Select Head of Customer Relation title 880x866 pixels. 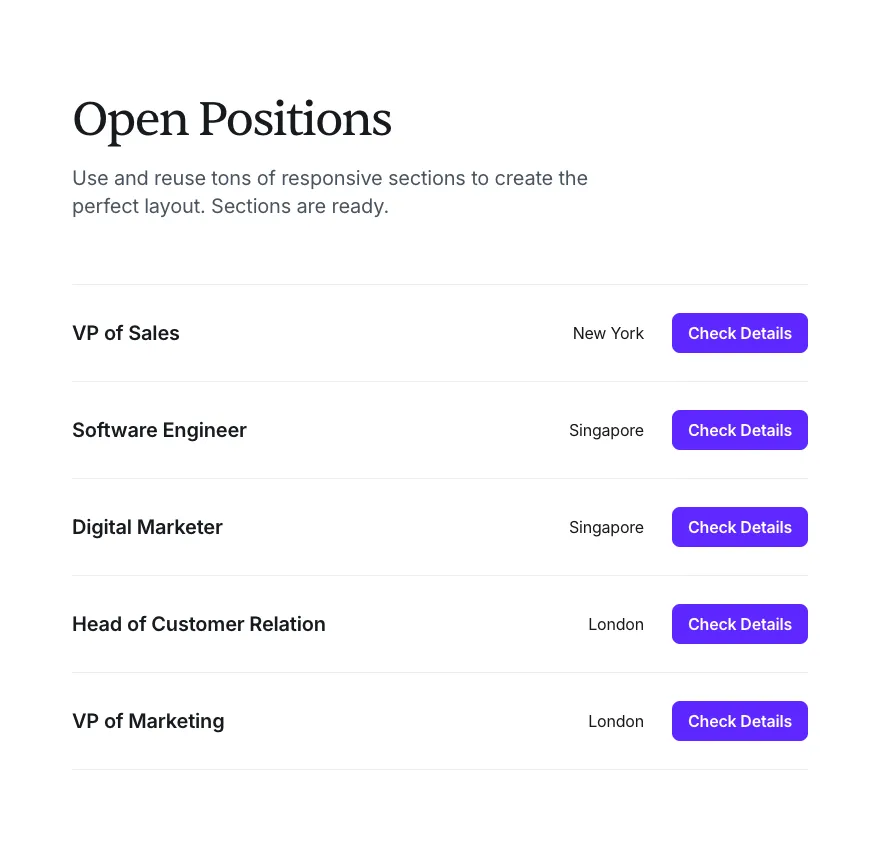pyautogui.click(x=199, y=624)
